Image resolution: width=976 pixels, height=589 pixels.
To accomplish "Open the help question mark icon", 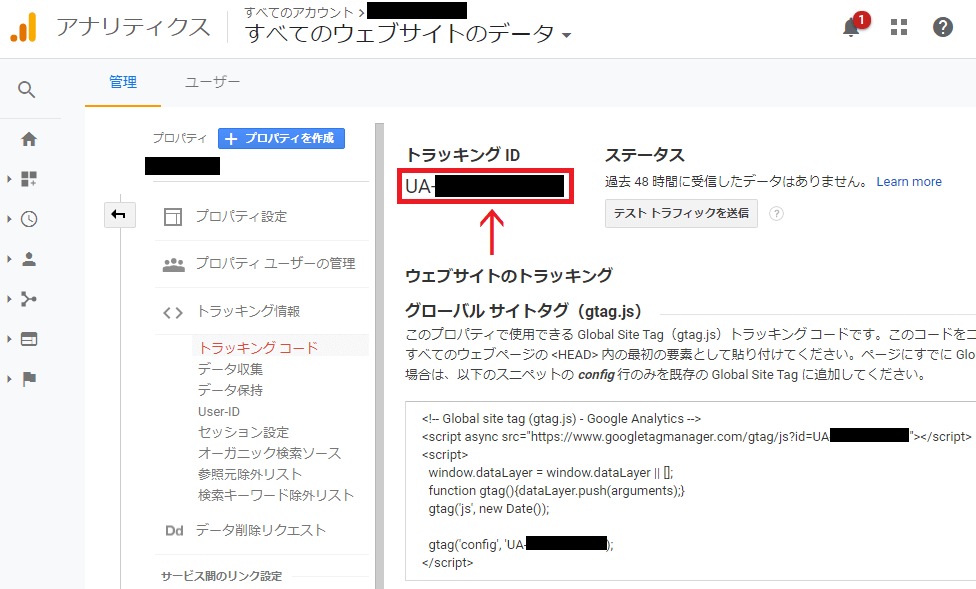I will click(x=942, y=27).
